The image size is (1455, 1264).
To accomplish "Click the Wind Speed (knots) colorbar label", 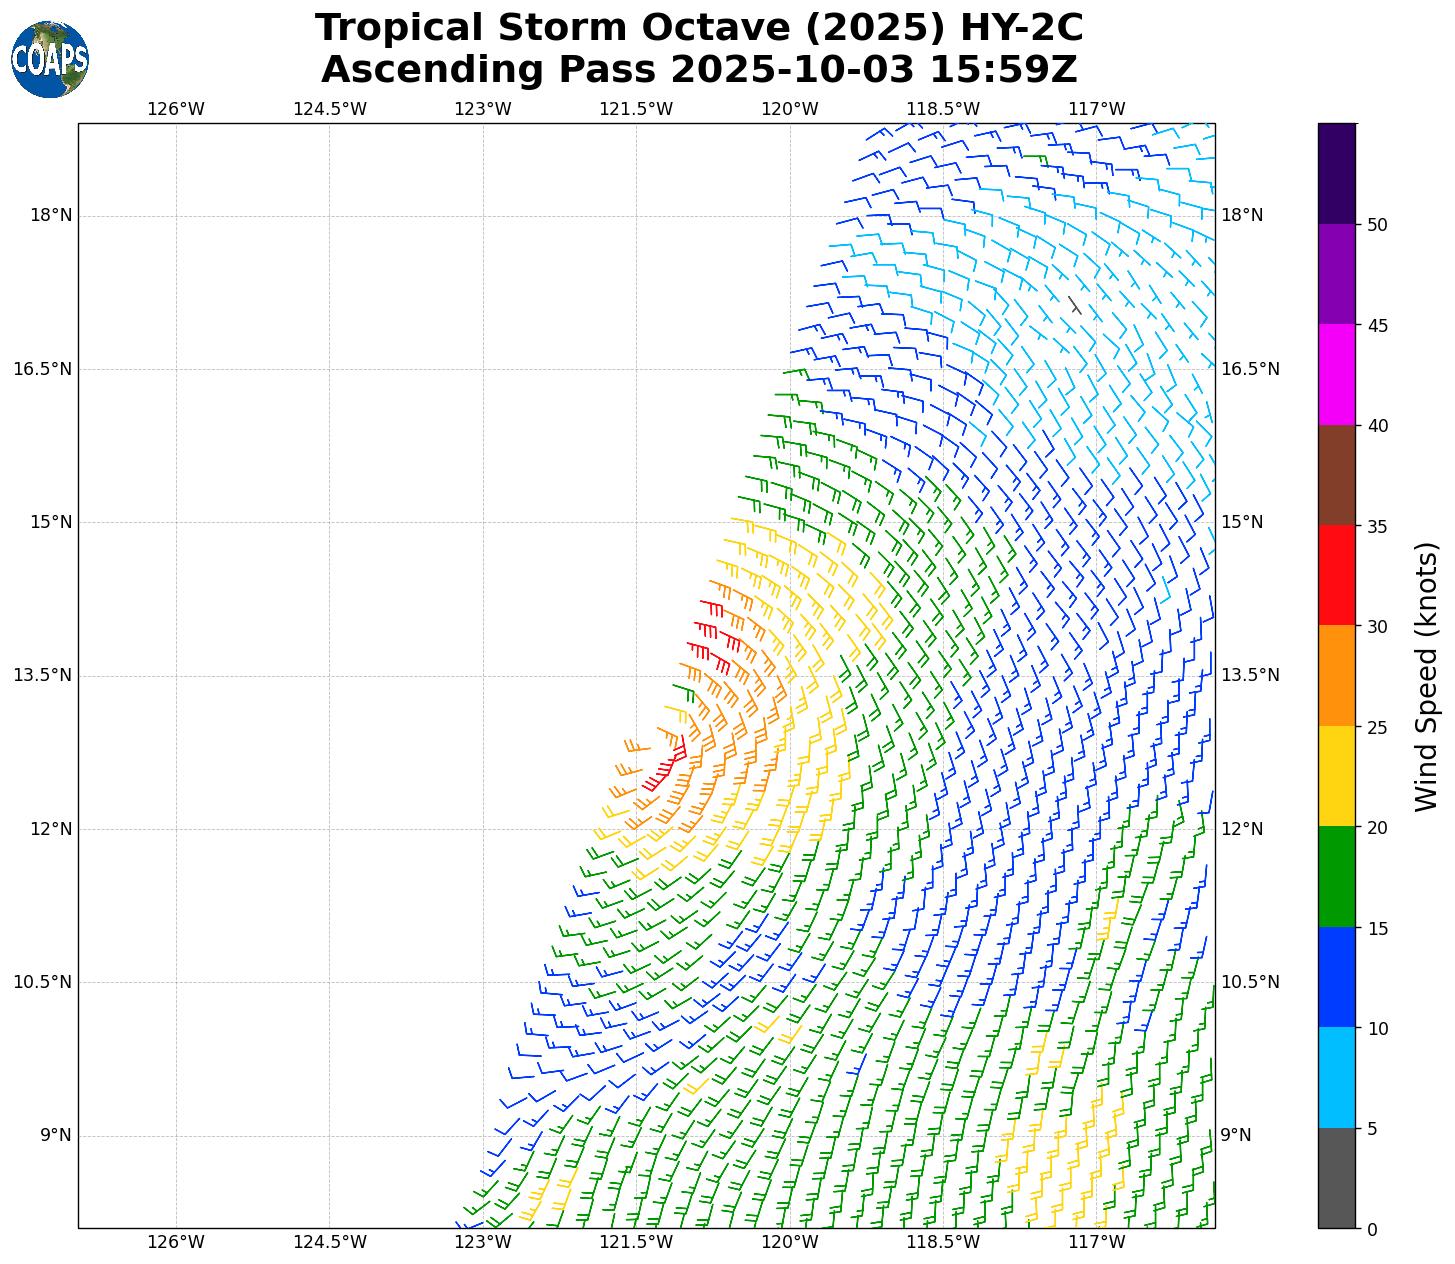I will (x=1427, y=676).
